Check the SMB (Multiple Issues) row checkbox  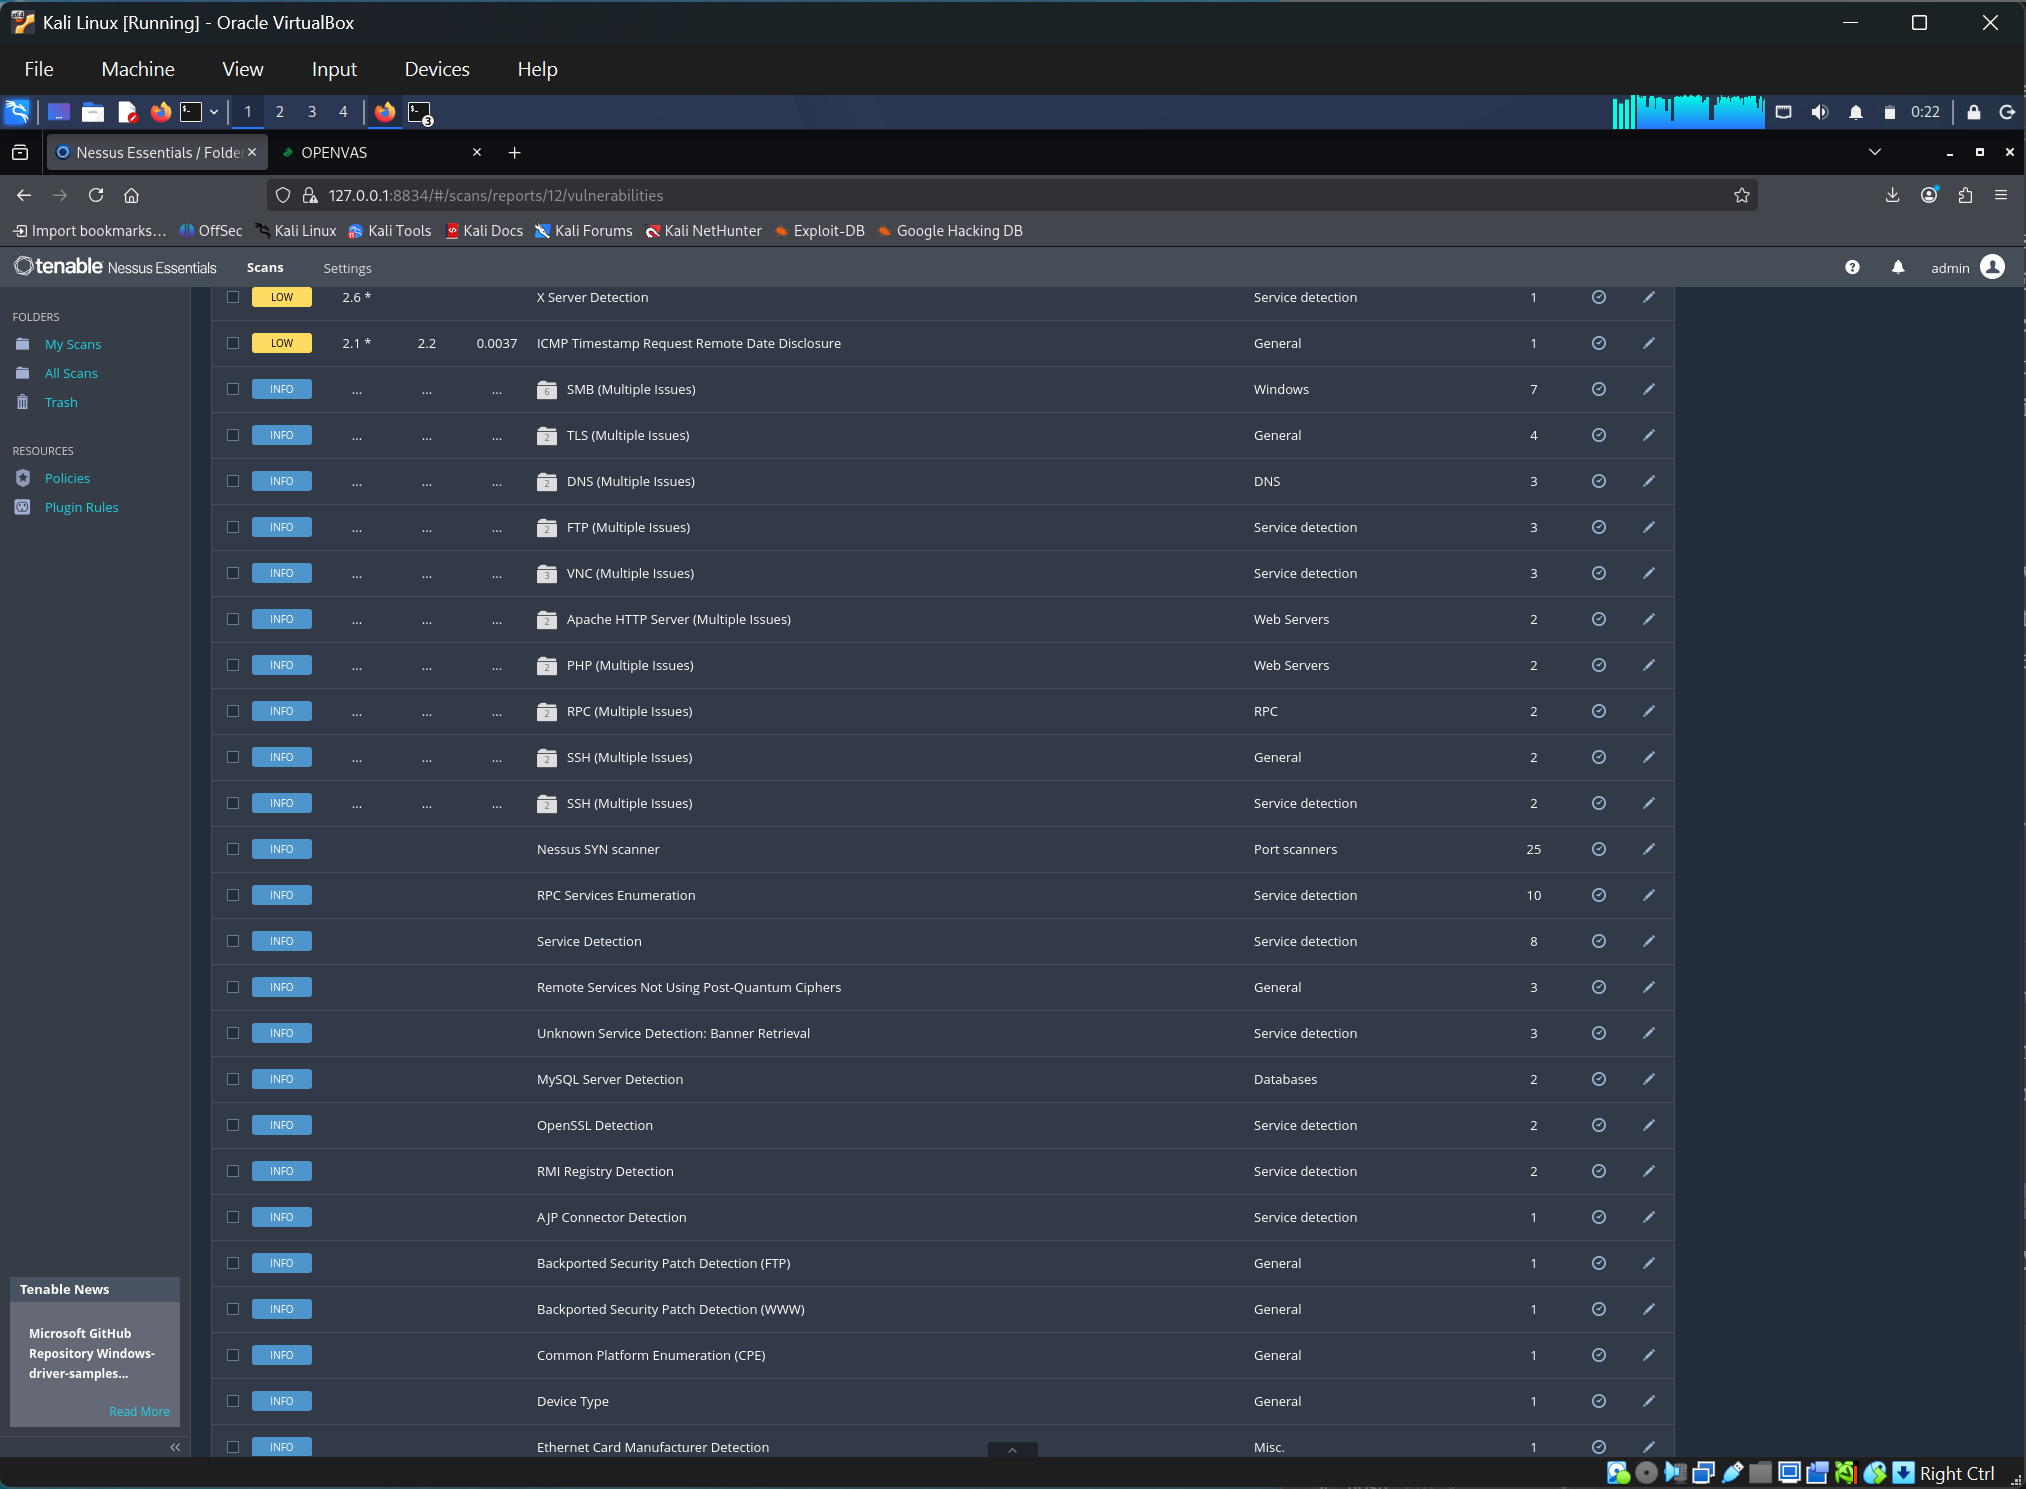[x=233, y=389]
